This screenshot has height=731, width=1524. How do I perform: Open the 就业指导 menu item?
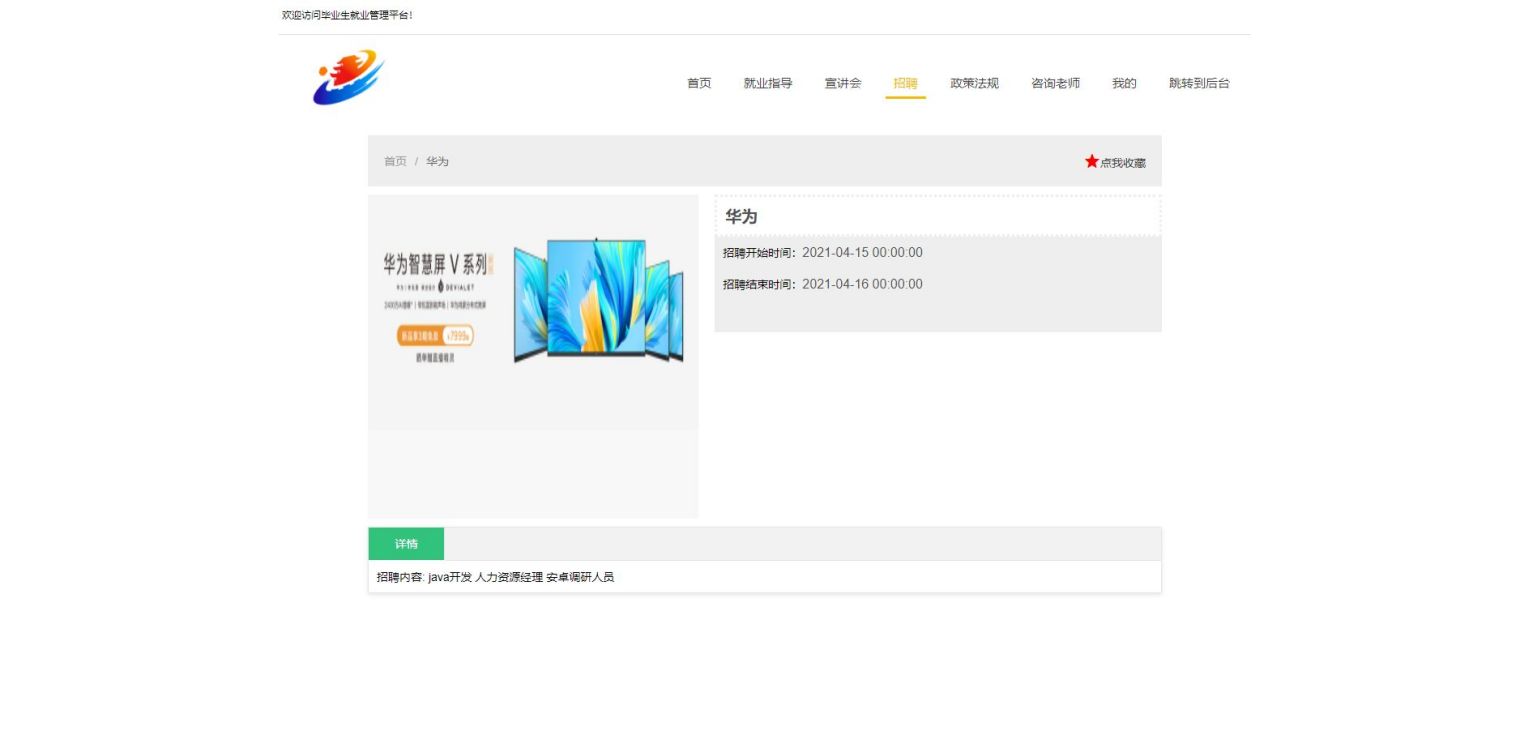(768, 83)
